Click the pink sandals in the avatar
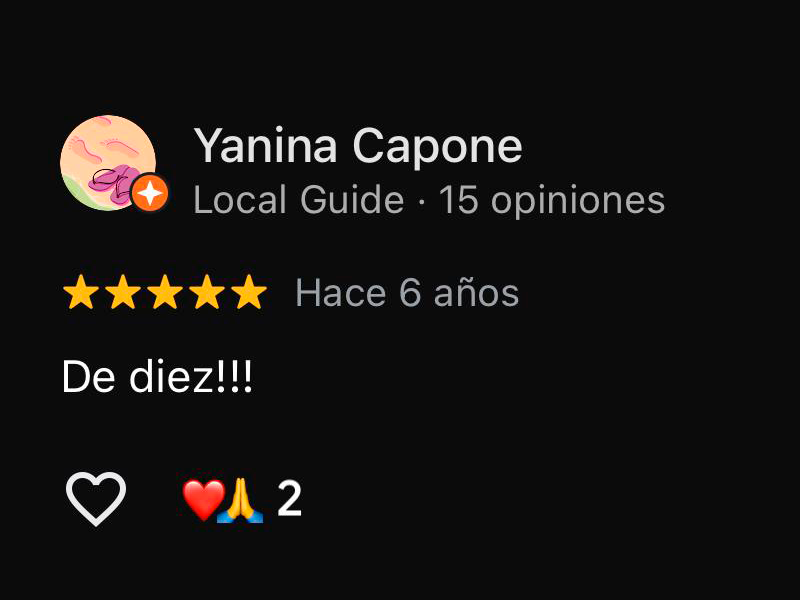This screenshot has height=600, width=800. (112, 183)
